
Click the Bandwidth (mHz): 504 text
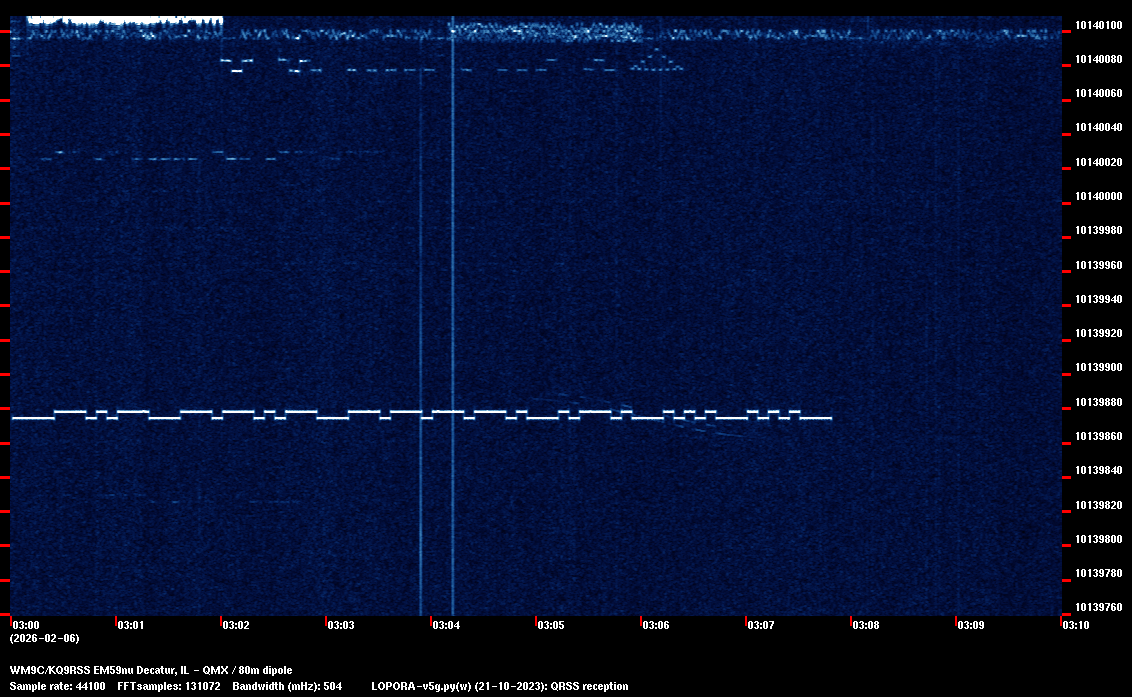coord(287,686)
